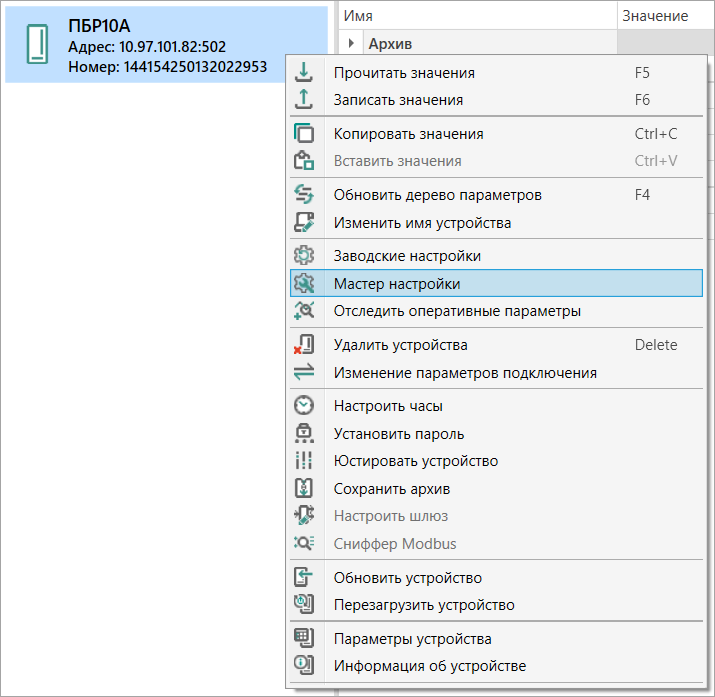This screenshot has height=697, width=715.
Task: Click the two-arrows icon for Изменение параметров подключения
Action: [304, 372]
